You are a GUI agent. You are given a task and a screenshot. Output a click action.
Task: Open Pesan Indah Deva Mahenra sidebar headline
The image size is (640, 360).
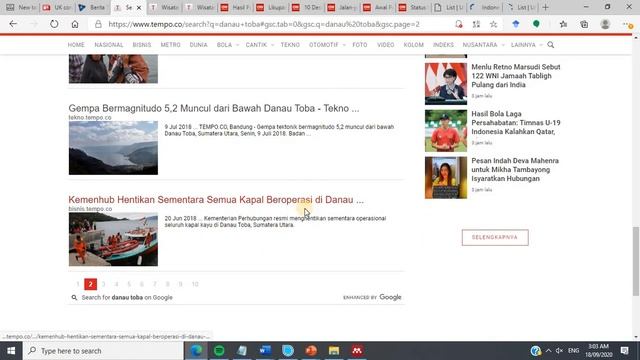(x=515, y=170)
